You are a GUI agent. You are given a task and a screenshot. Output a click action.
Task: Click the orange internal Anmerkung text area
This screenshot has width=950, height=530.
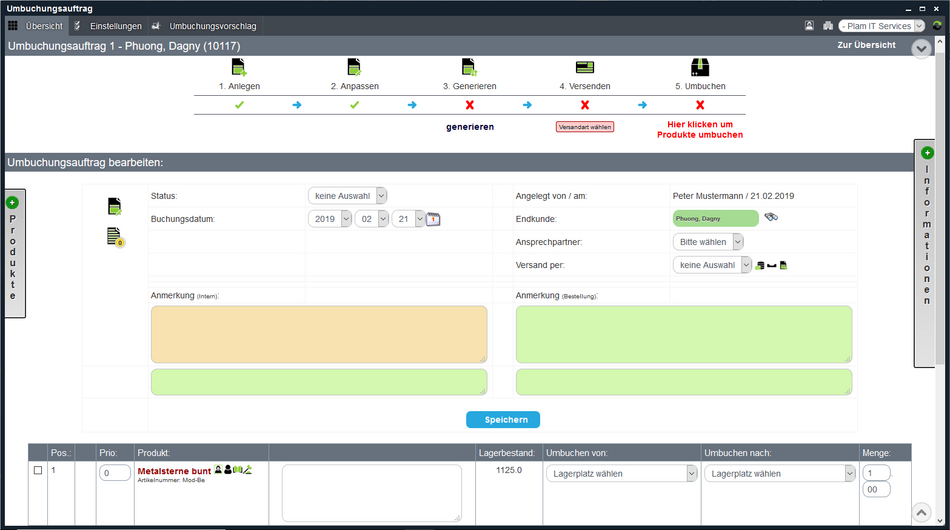tap(319, 334)
